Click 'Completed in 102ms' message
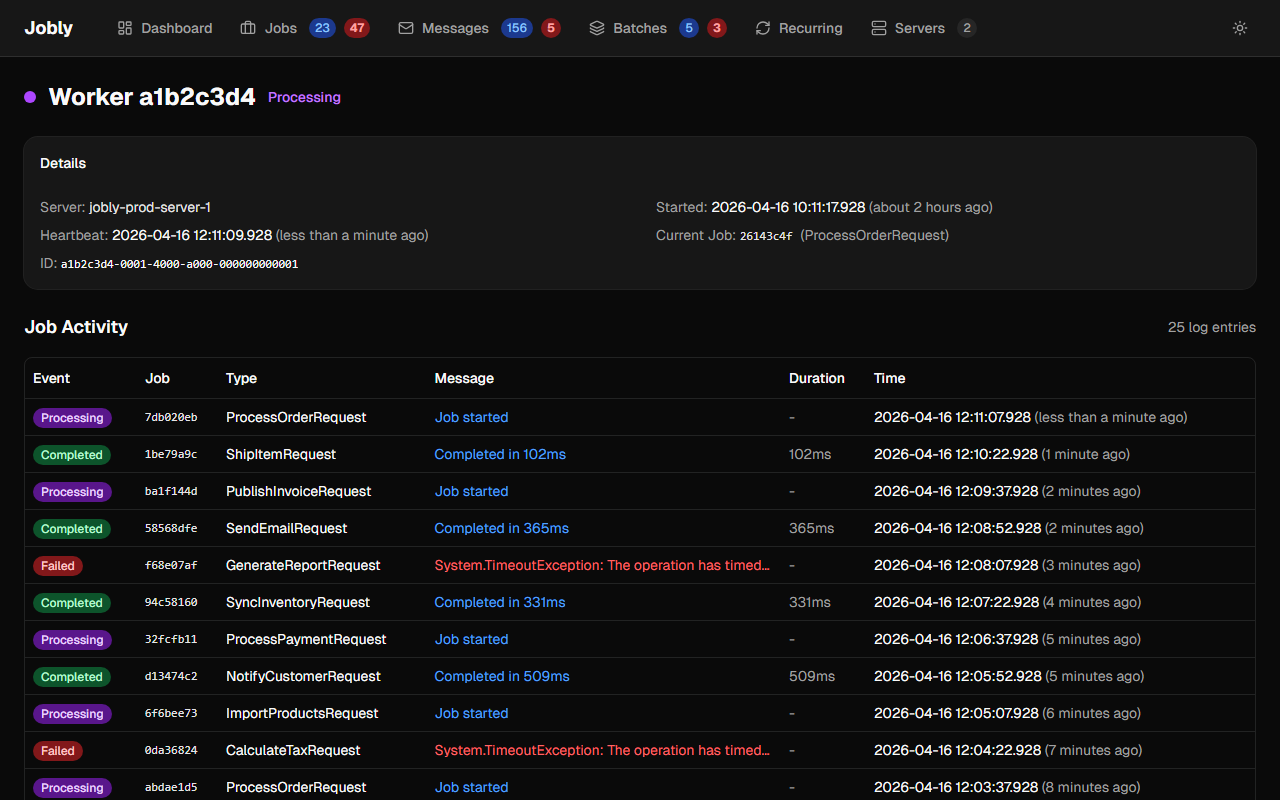This screenshot has height=800, width=1280. click(500, 454)
